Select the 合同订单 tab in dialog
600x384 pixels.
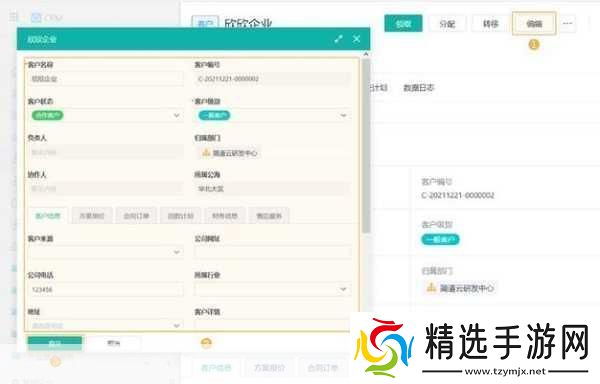click(x=136, y=216)
